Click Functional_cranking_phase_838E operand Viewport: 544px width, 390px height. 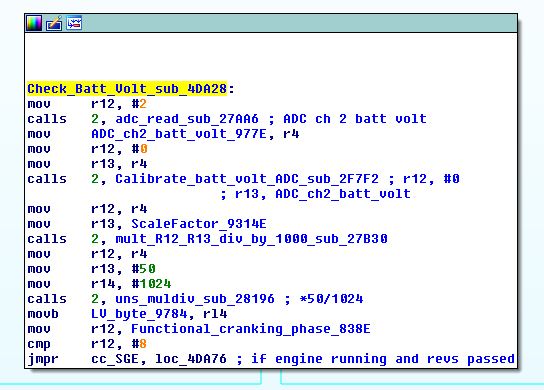pos(250,329)
